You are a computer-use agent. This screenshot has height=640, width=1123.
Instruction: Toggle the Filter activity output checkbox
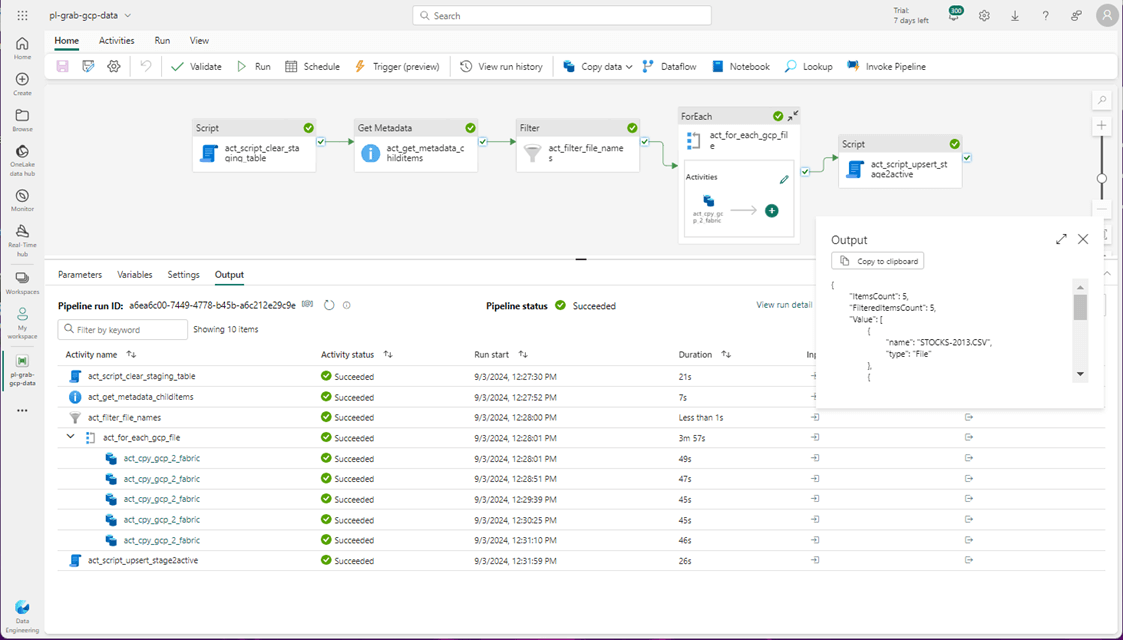coord(645,142)
